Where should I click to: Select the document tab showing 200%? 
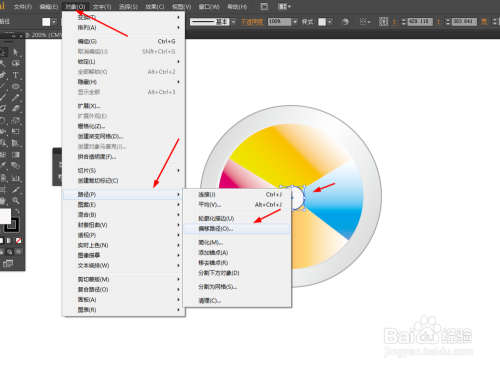click(x=43, y=35)
